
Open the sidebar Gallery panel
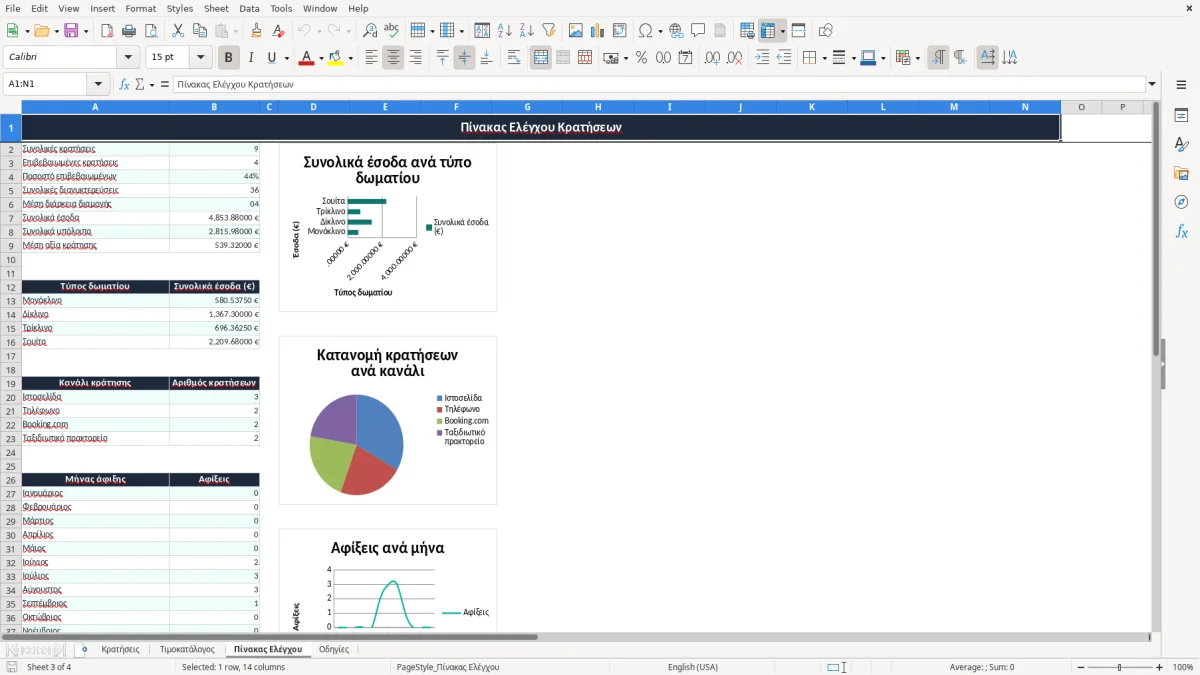coord(1181,173)
